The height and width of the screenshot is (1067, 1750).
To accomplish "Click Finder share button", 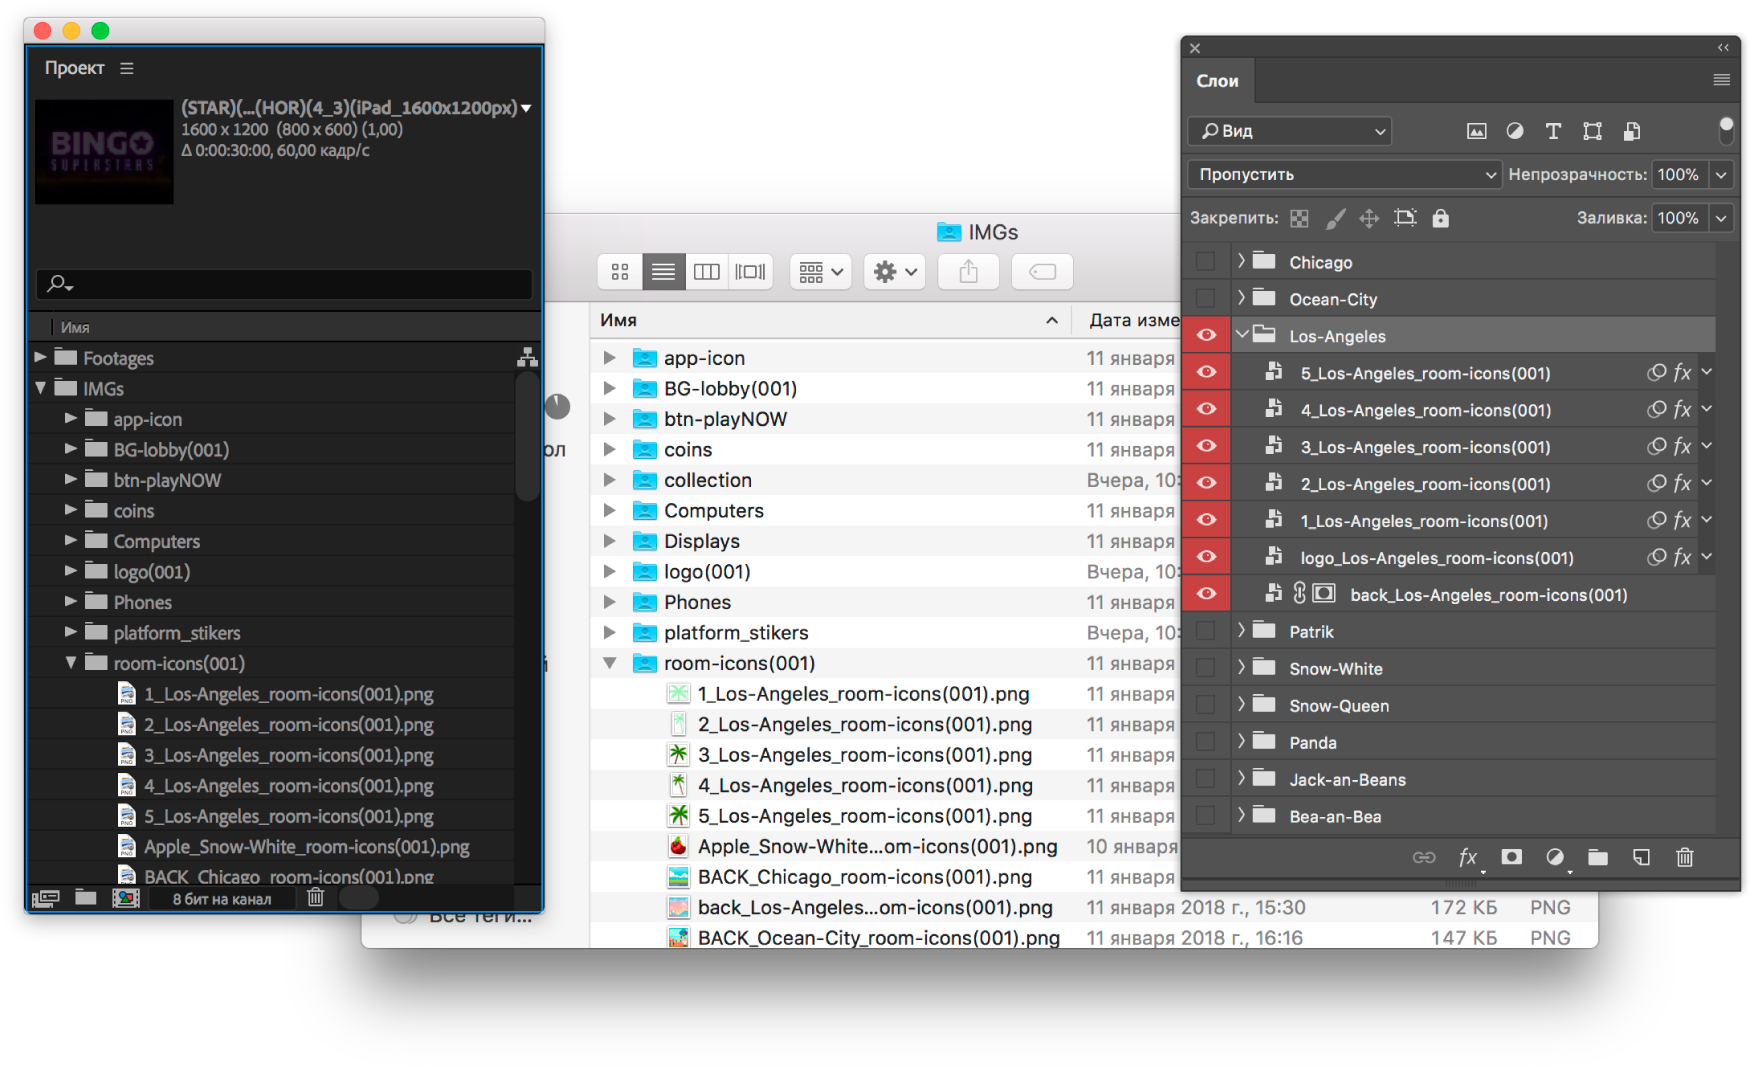I will coord(968,272).
